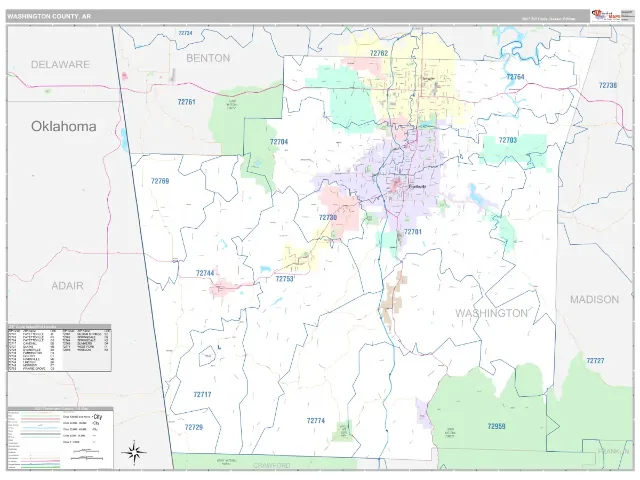The width and height of the screenshot is (640, 480).
Task: Open the ZIP code index table
Action: click(x=60, y=348)
